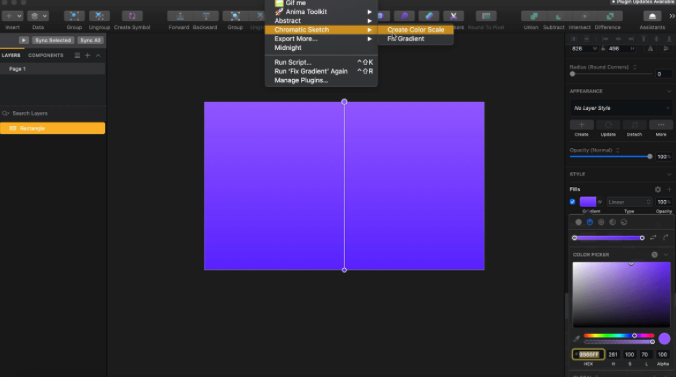Click the Sync Selected button
This screenshot has width=676, height=377.
pos(53,40)
